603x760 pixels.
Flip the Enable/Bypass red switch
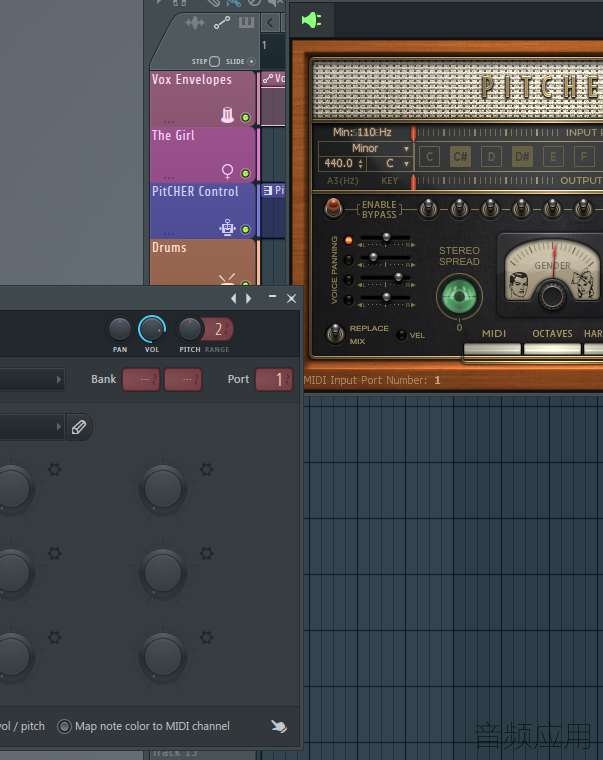(x=333, y=207)
